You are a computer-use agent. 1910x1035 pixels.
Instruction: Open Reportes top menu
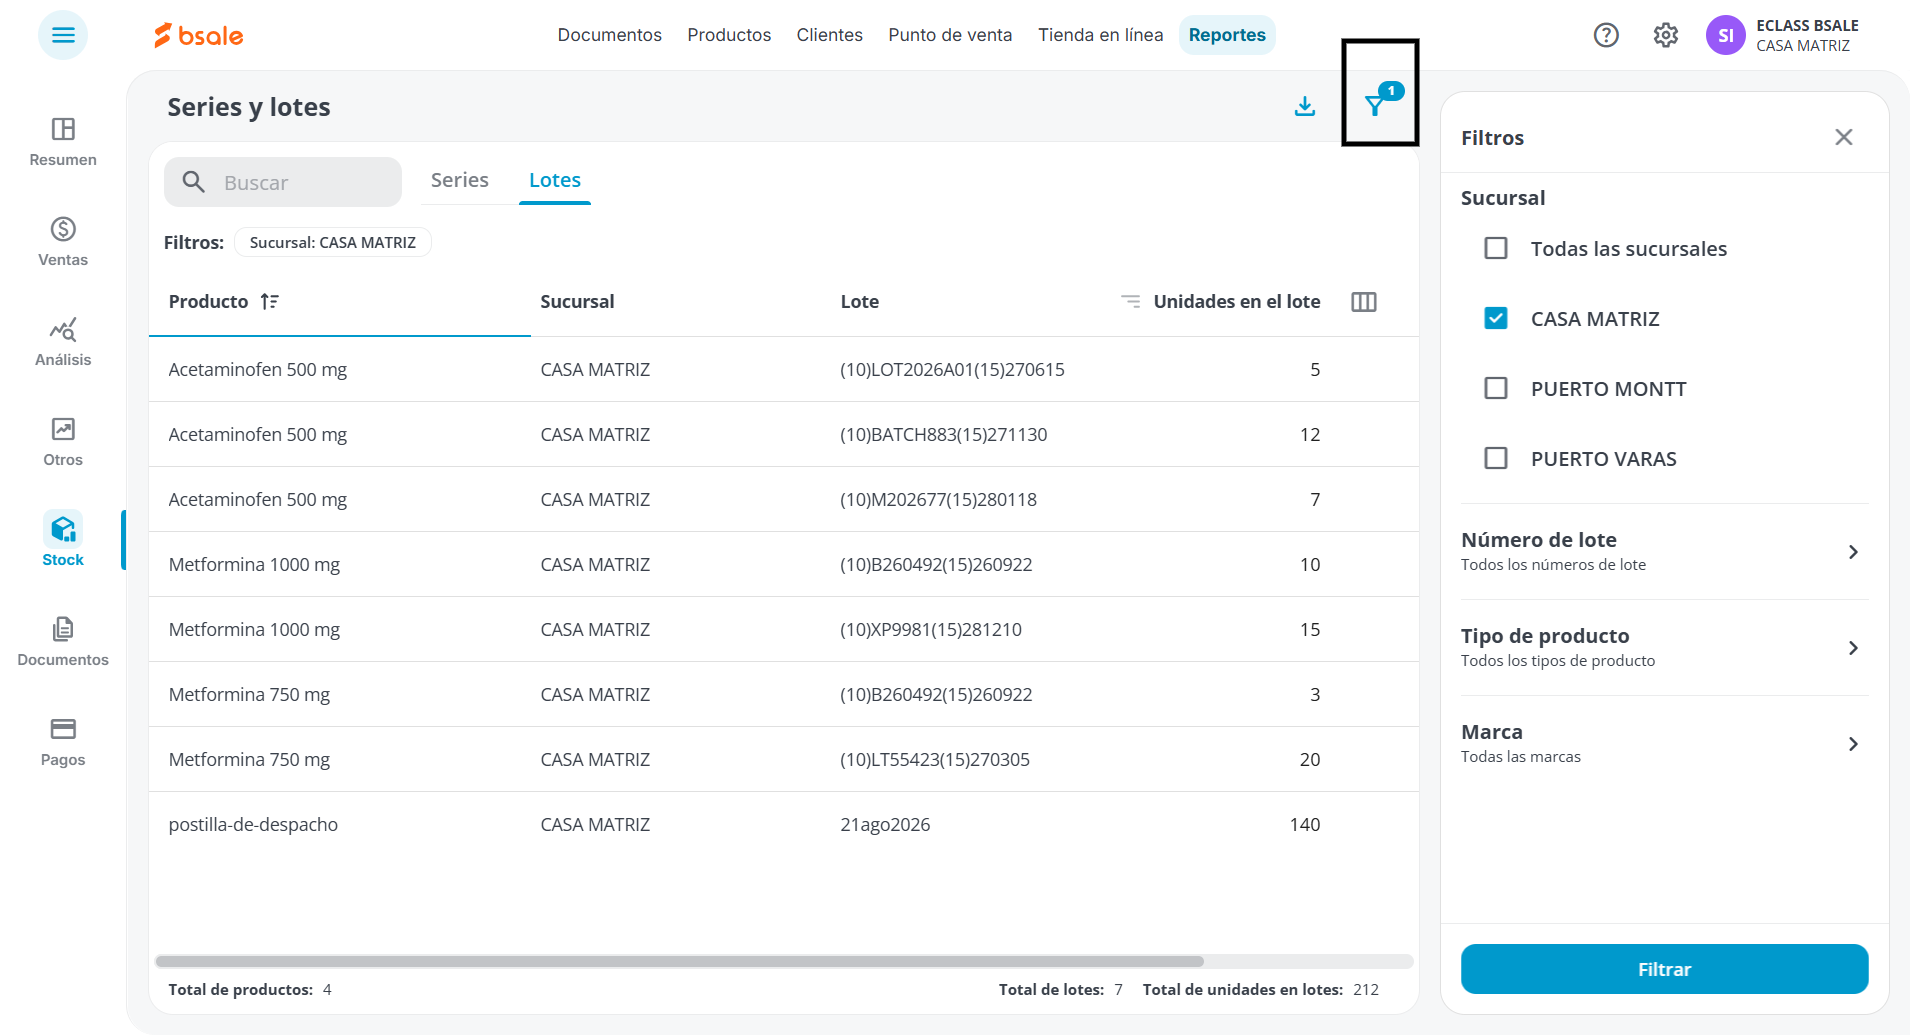1227,35
